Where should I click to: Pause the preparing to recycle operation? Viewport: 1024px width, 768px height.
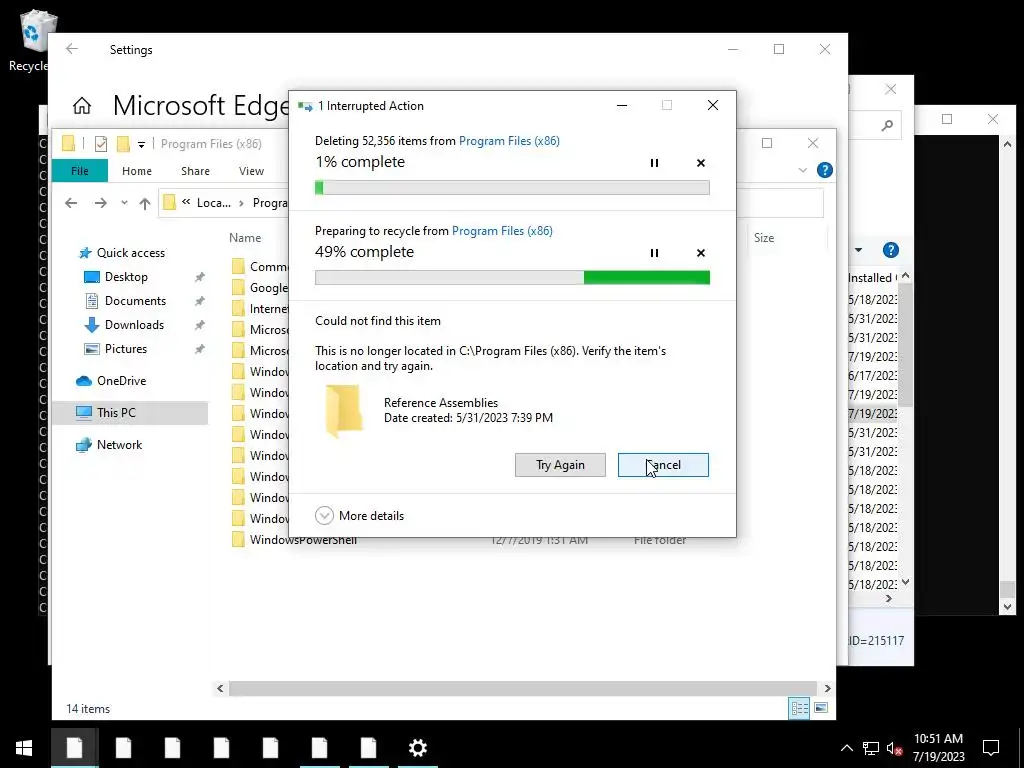click(x=654, y=253)
